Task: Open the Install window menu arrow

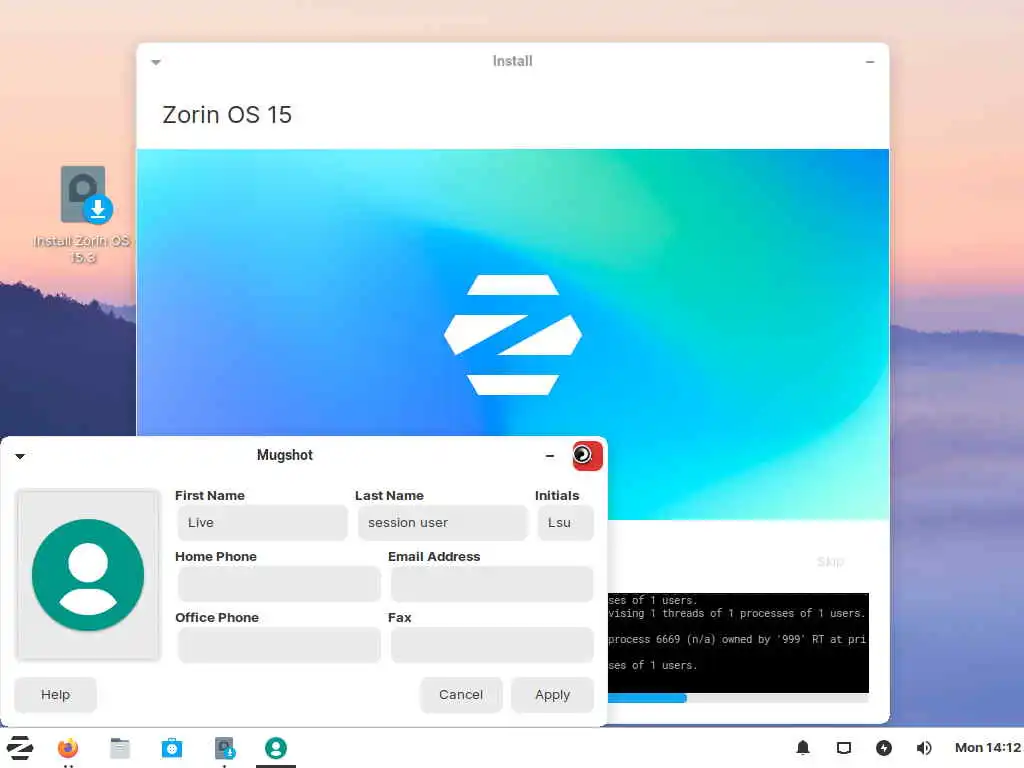Action: coord(156,62)
